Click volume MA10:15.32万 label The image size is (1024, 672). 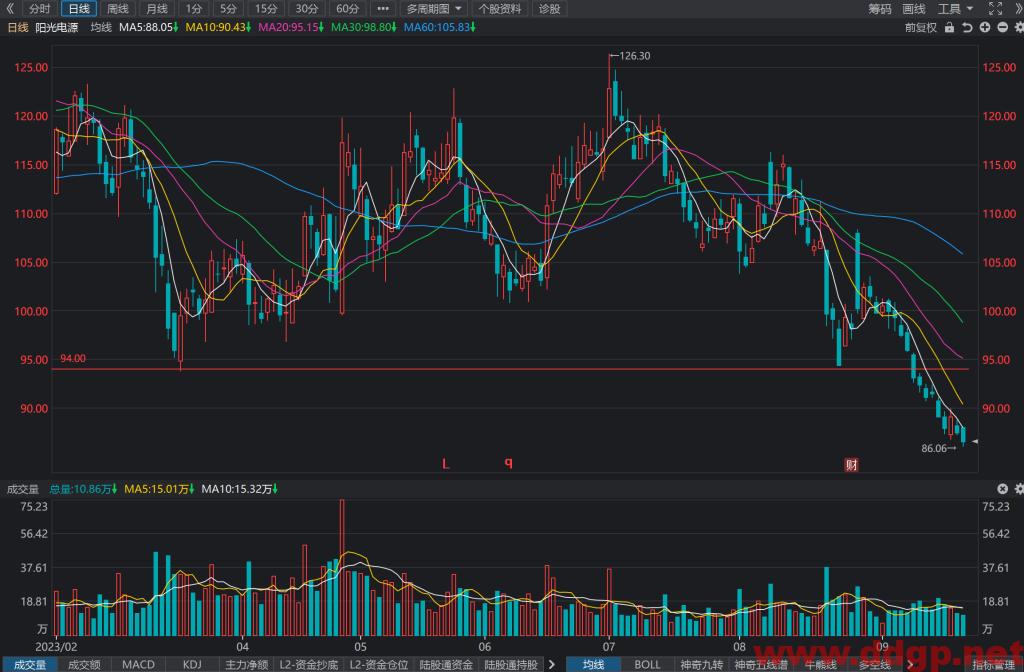[x=239, y=488]
